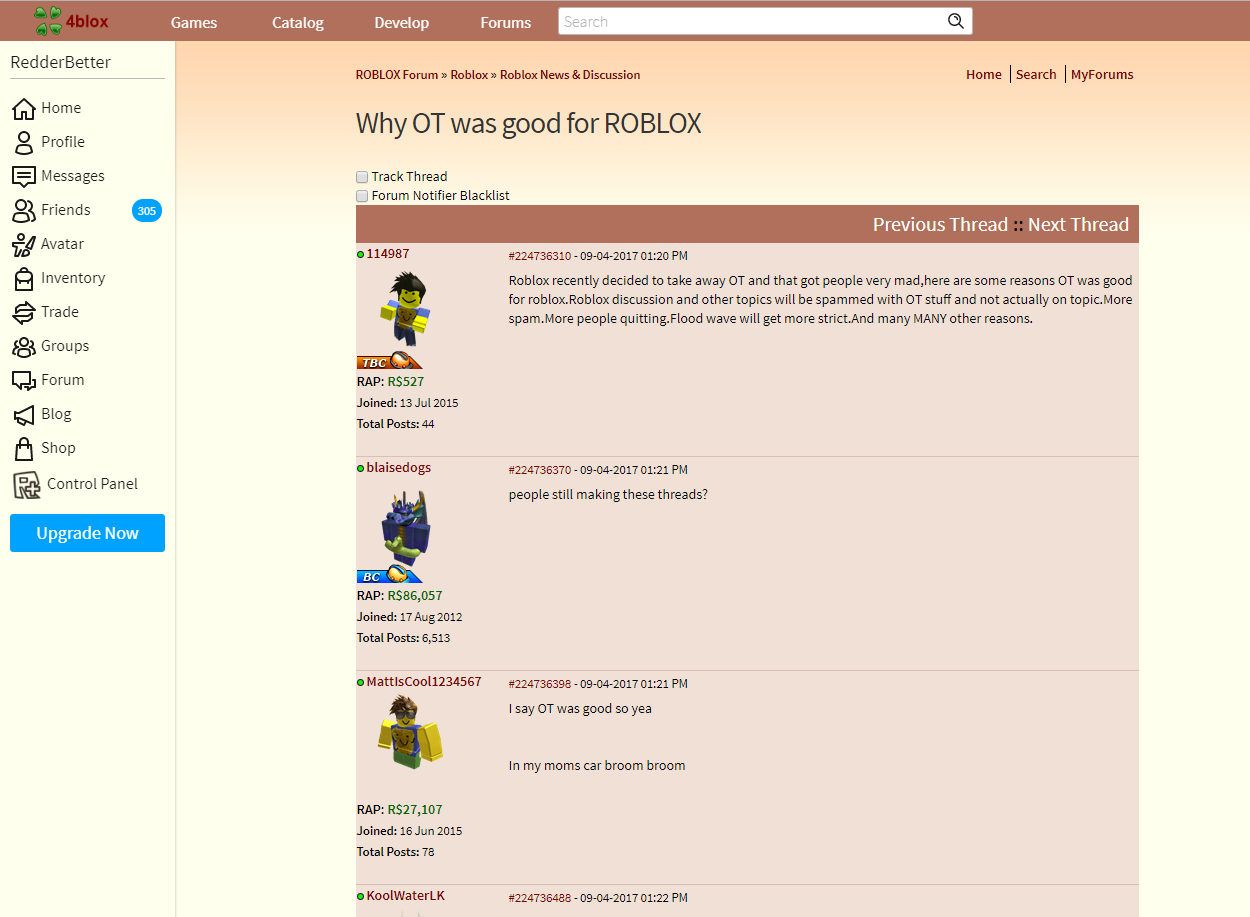Open user 114987's profile name
This screenshot has width=1250, height=917.
tap(387, 254)
